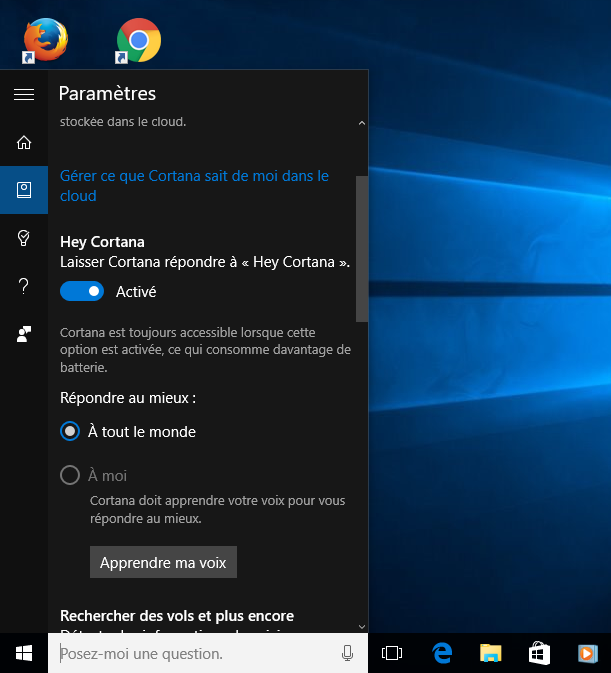Click 'Laisser Cortana répondre à « Hey Cortana »' text
The width and height of the screenshot is (611, 673).
205,262
